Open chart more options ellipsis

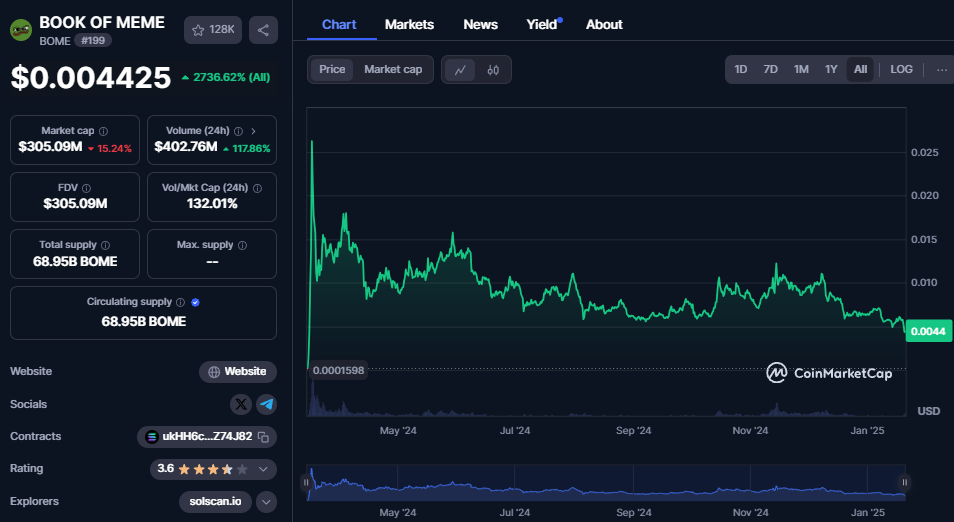click(x=942, y=69)
